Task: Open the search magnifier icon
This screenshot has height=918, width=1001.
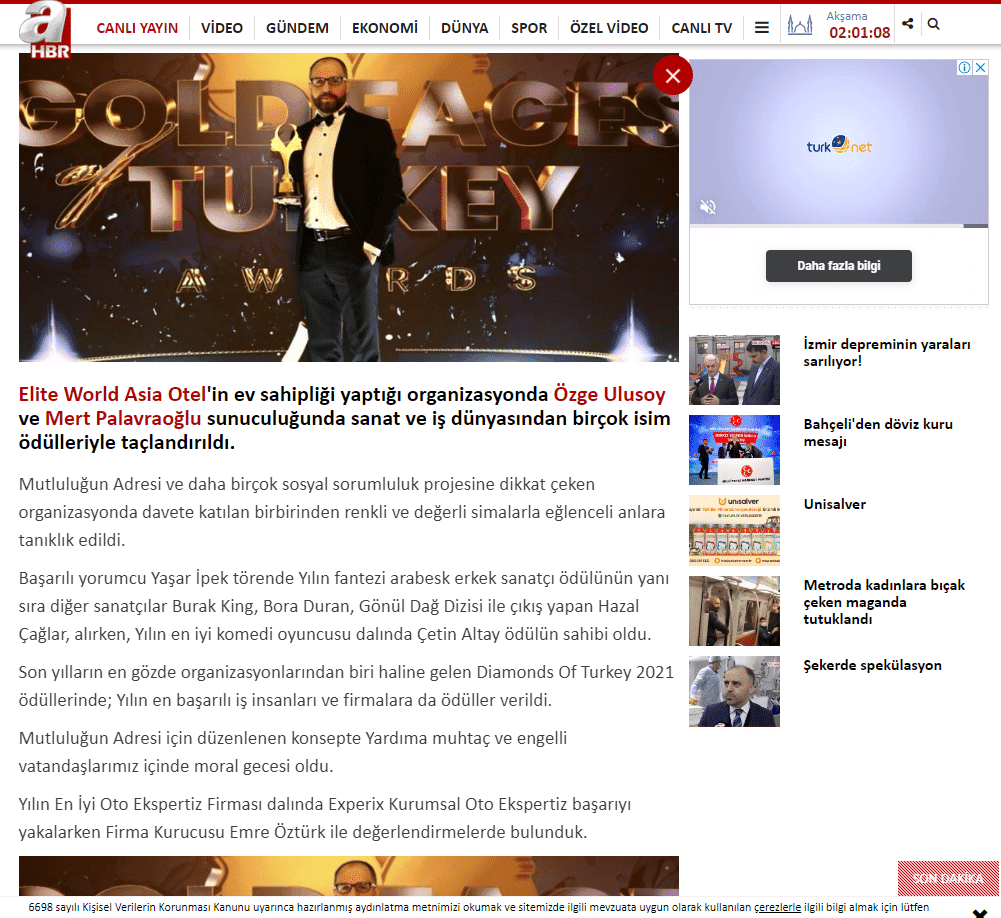Action: pos(933,24)
